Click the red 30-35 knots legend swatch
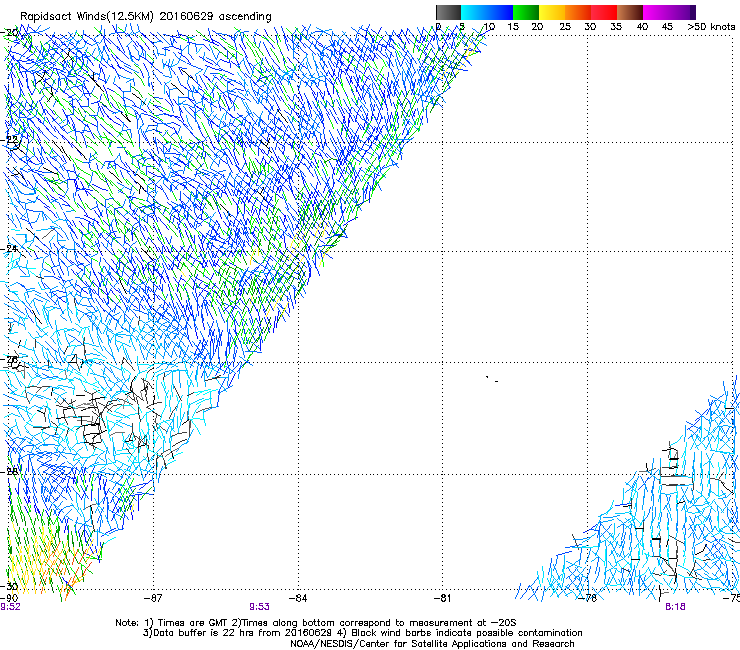The image size is (740, 650). pos(604,12)
